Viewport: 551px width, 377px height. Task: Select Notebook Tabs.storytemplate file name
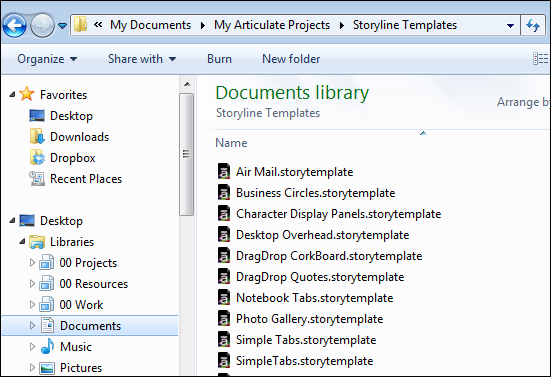click(x=315, y=298)
